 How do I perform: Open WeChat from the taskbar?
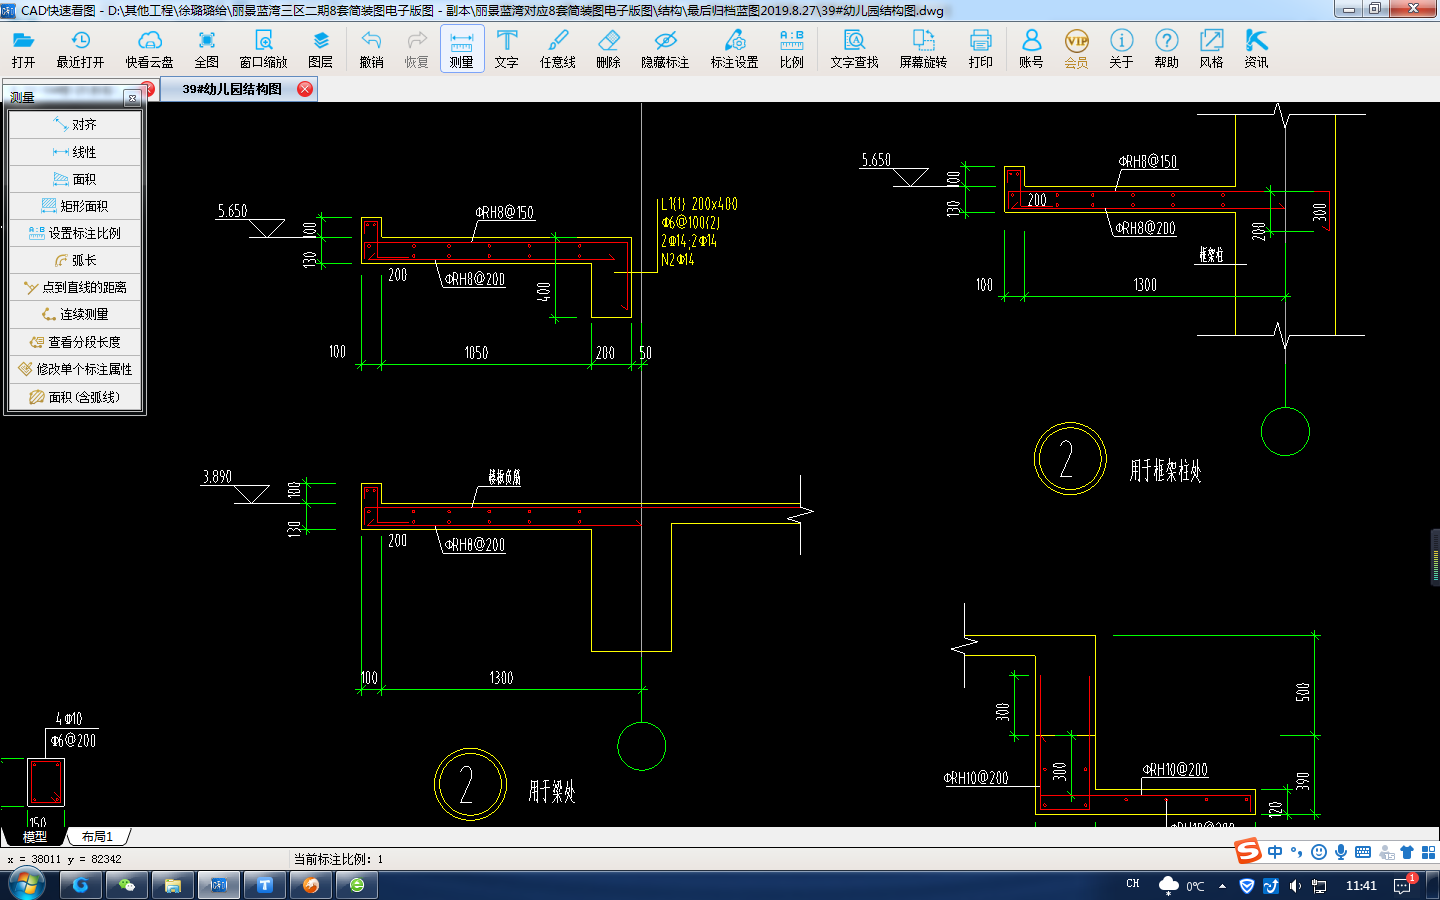127,885
